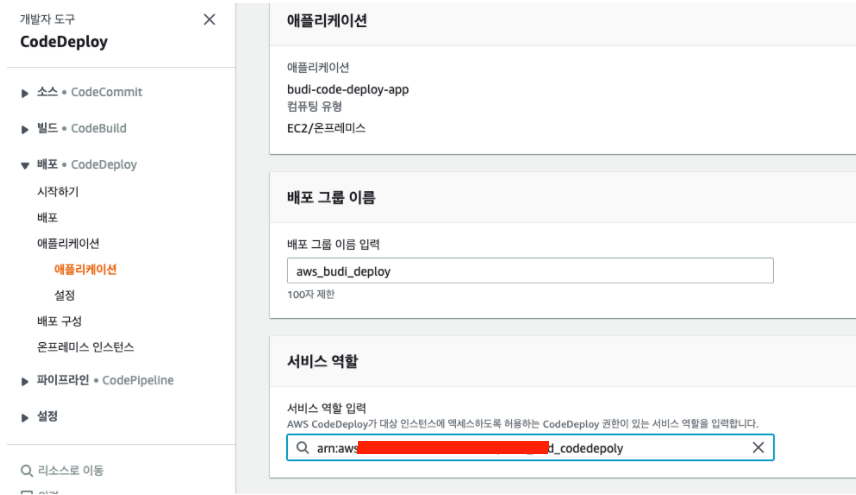Open 설정 under 애플리케이션
Viewport: 856px width, 495px height.
coord(64,295)
